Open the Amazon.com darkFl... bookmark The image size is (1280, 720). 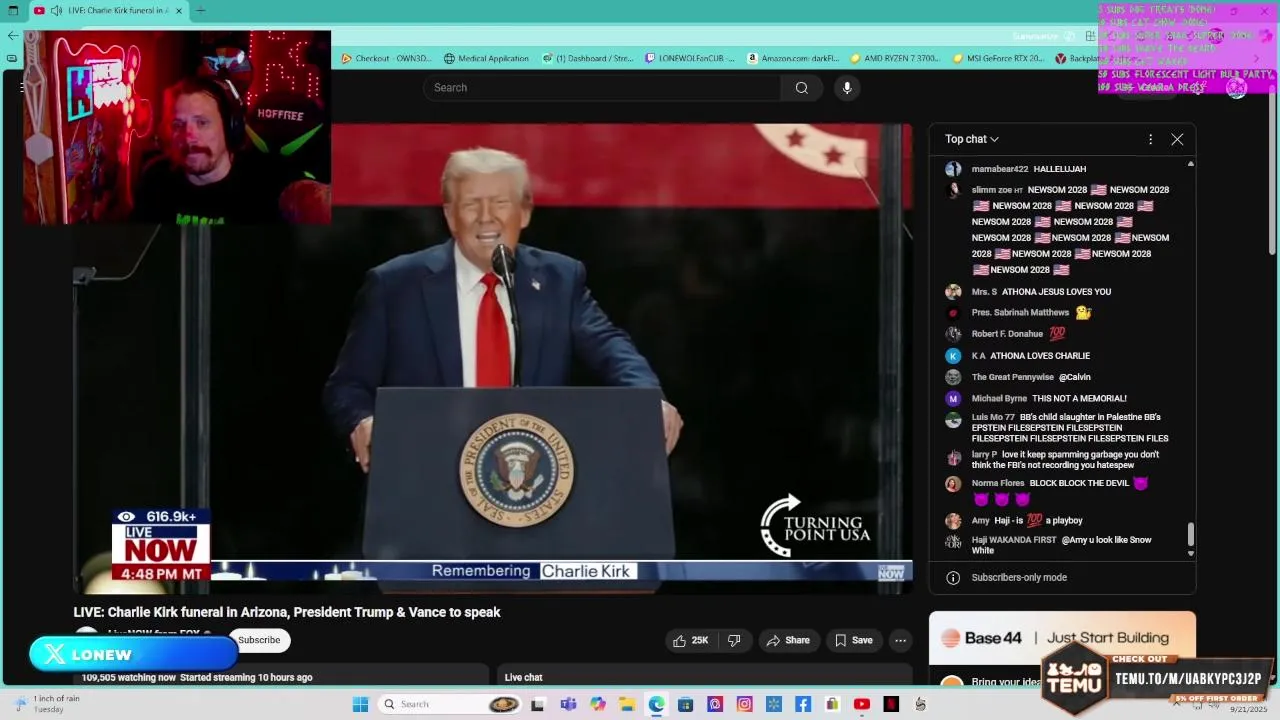(793, 58)
